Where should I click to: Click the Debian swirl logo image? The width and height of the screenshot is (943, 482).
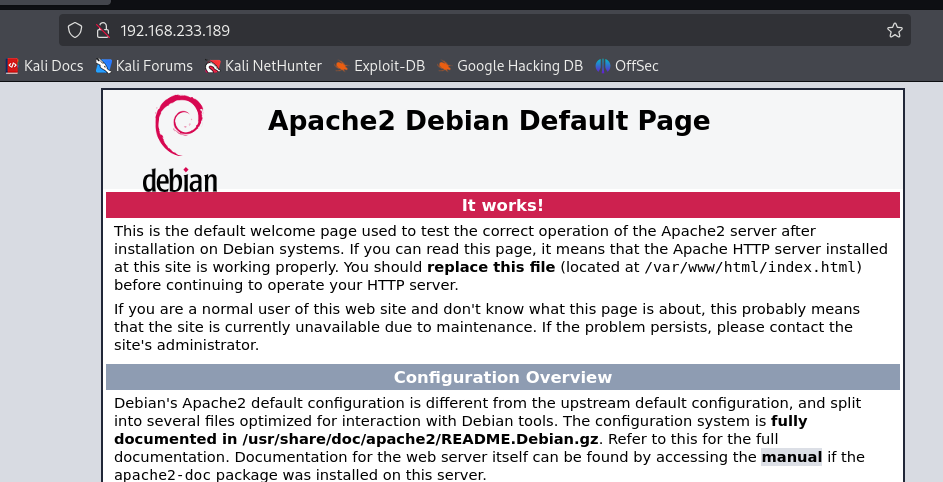(179, 143)
